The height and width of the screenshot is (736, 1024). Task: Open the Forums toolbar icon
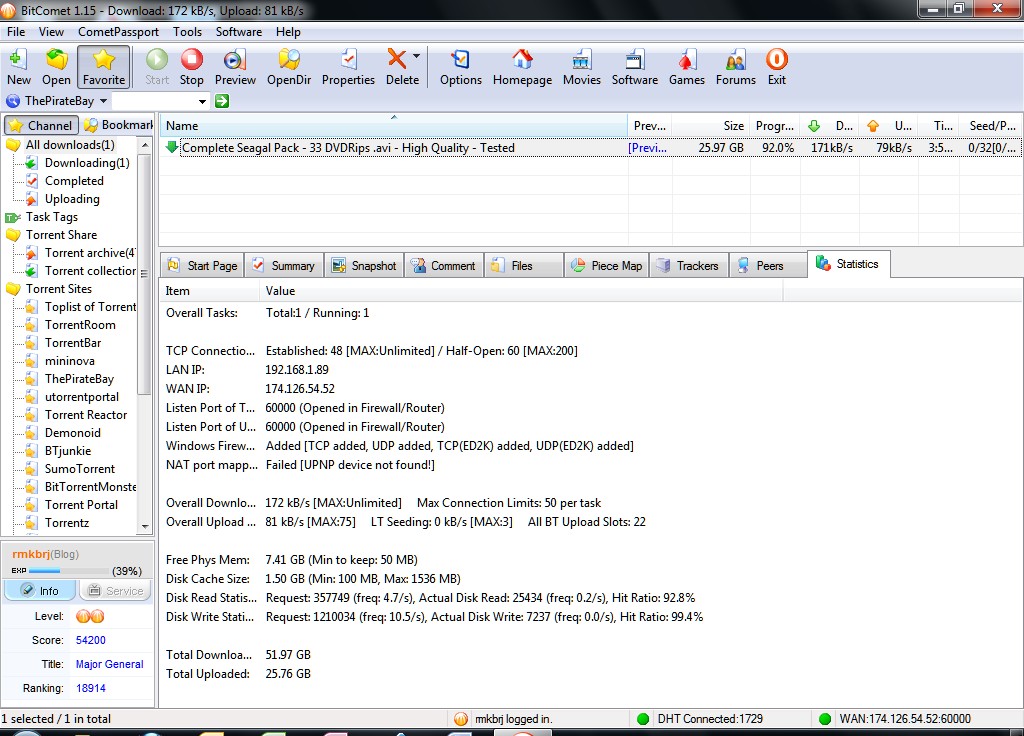pyautogui.click(x=735, y=67)
